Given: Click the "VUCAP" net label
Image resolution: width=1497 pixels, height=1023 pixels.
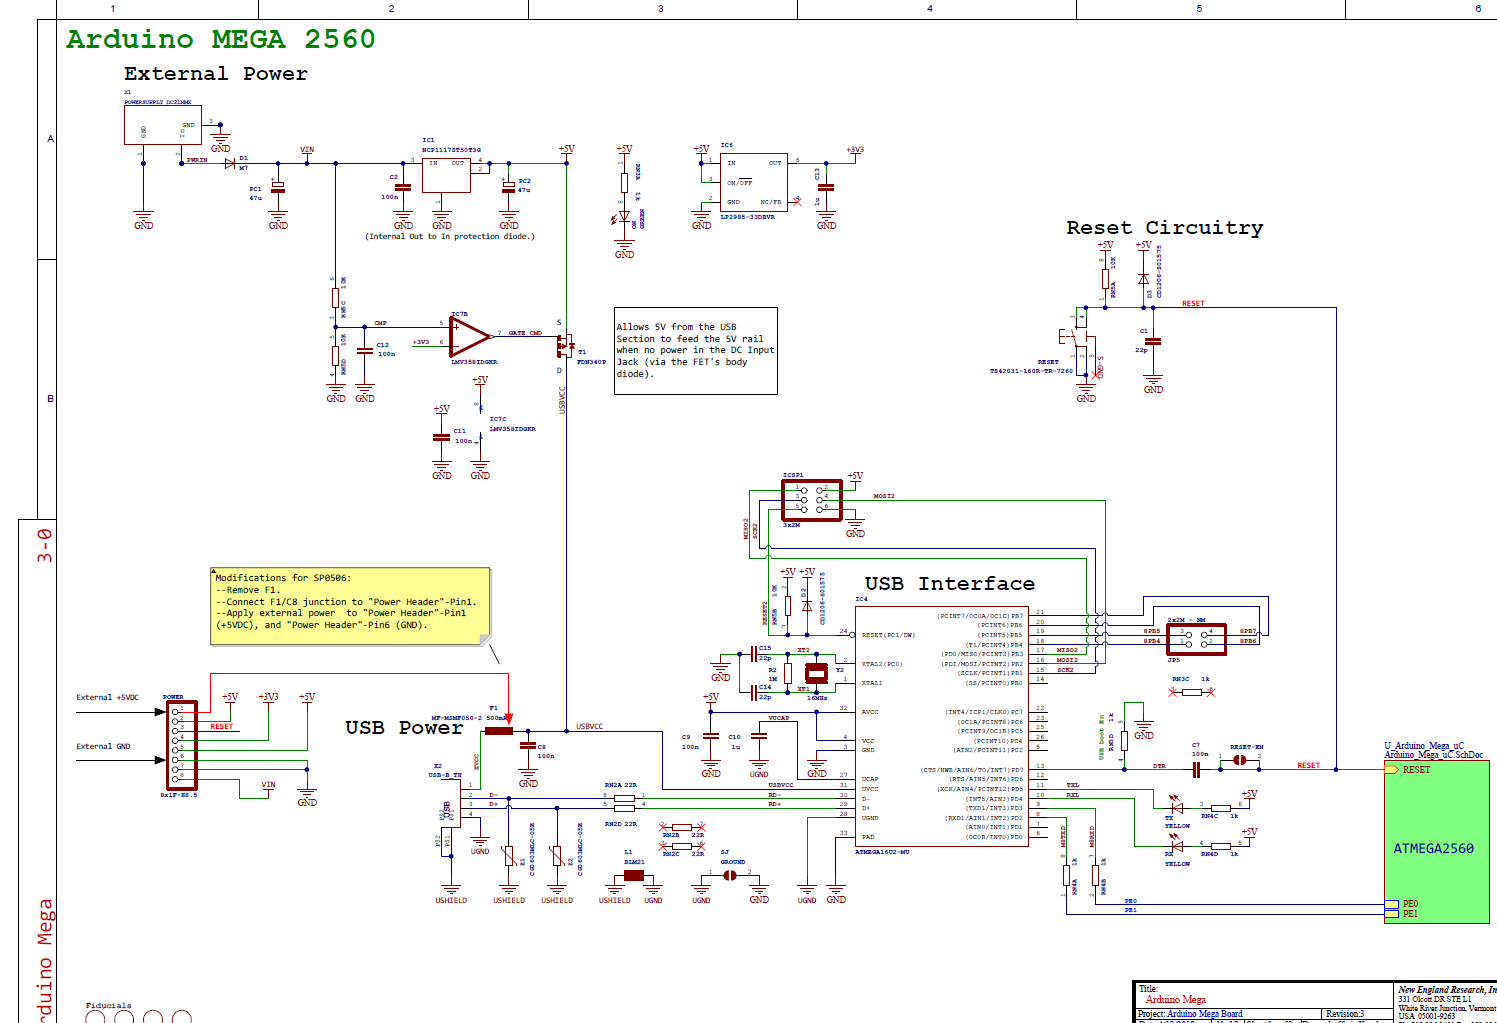Looking at the screenshot, I should pyautogui.click(x=779, y=718).
